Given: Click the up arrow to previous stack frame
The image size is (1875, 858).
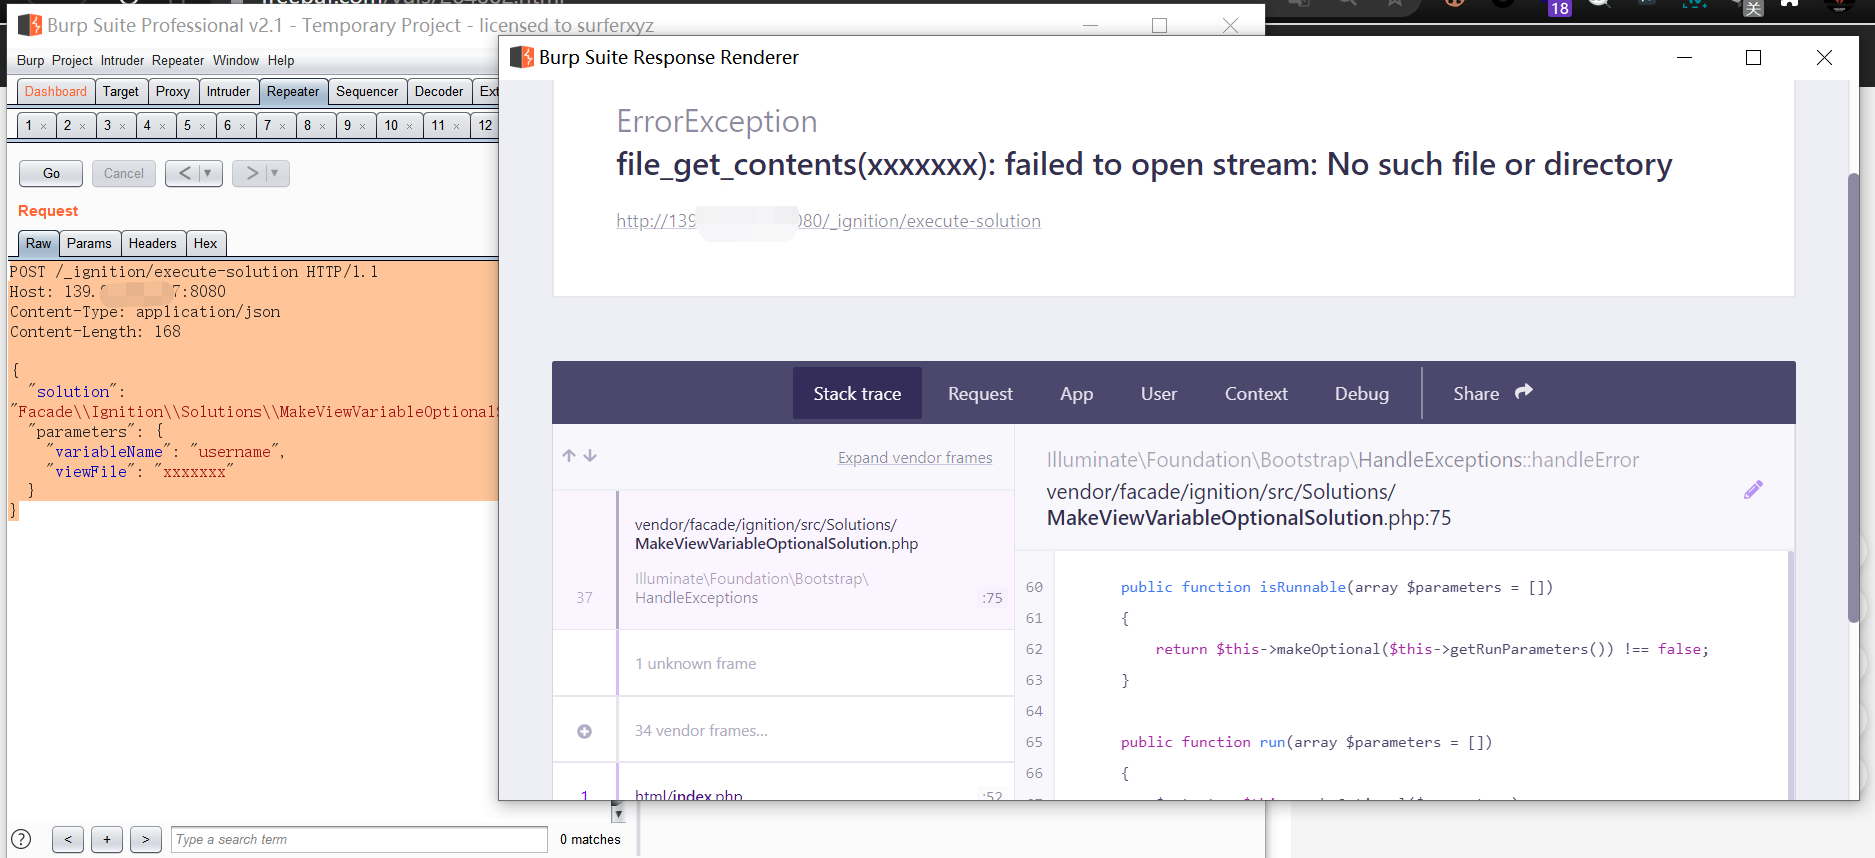Looking at the screenshot, I should [x=569, y=455].
